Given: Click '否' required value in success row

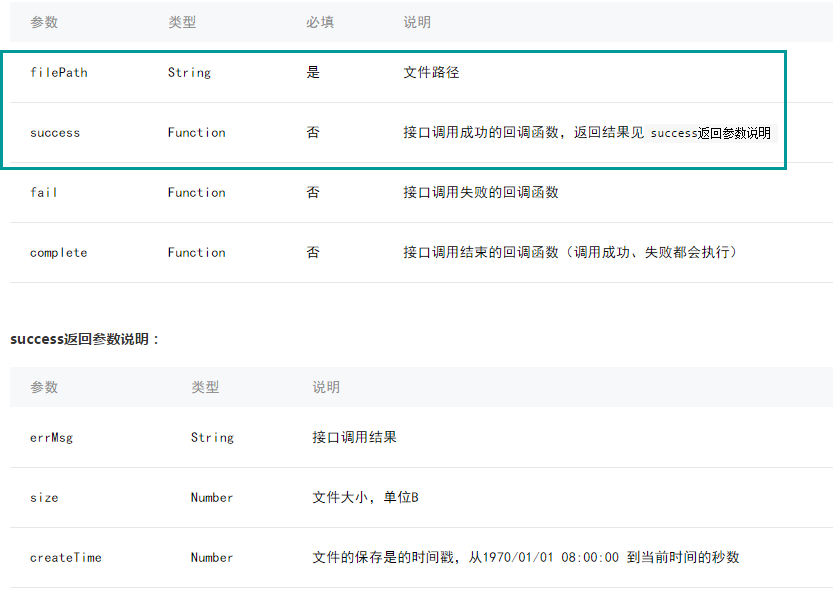Looking at the screenshot, I should pyautogui.click(x=313, y=132).
